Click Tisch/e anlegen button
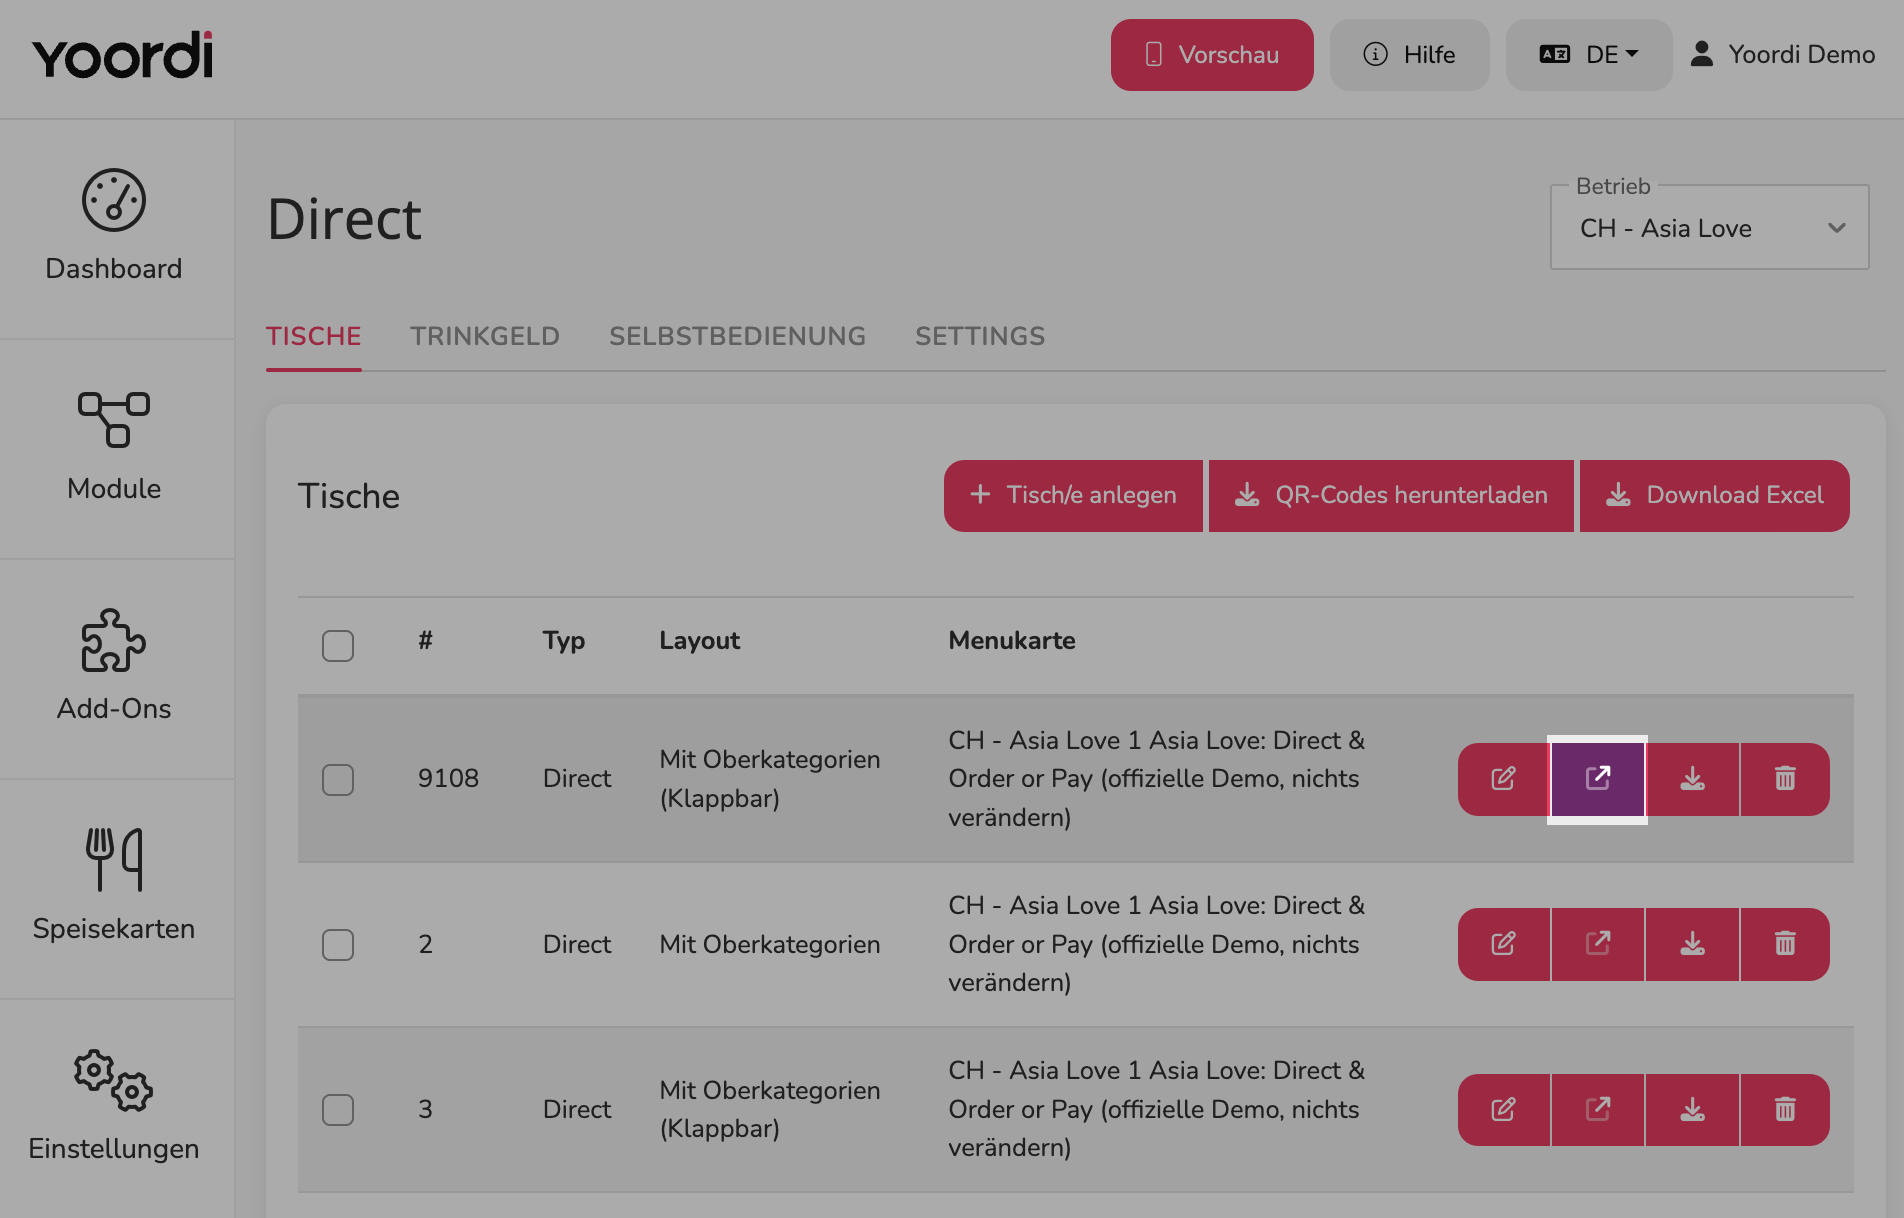The width and height of the screenshot is (1904, 1218). tap(1074, 496)
